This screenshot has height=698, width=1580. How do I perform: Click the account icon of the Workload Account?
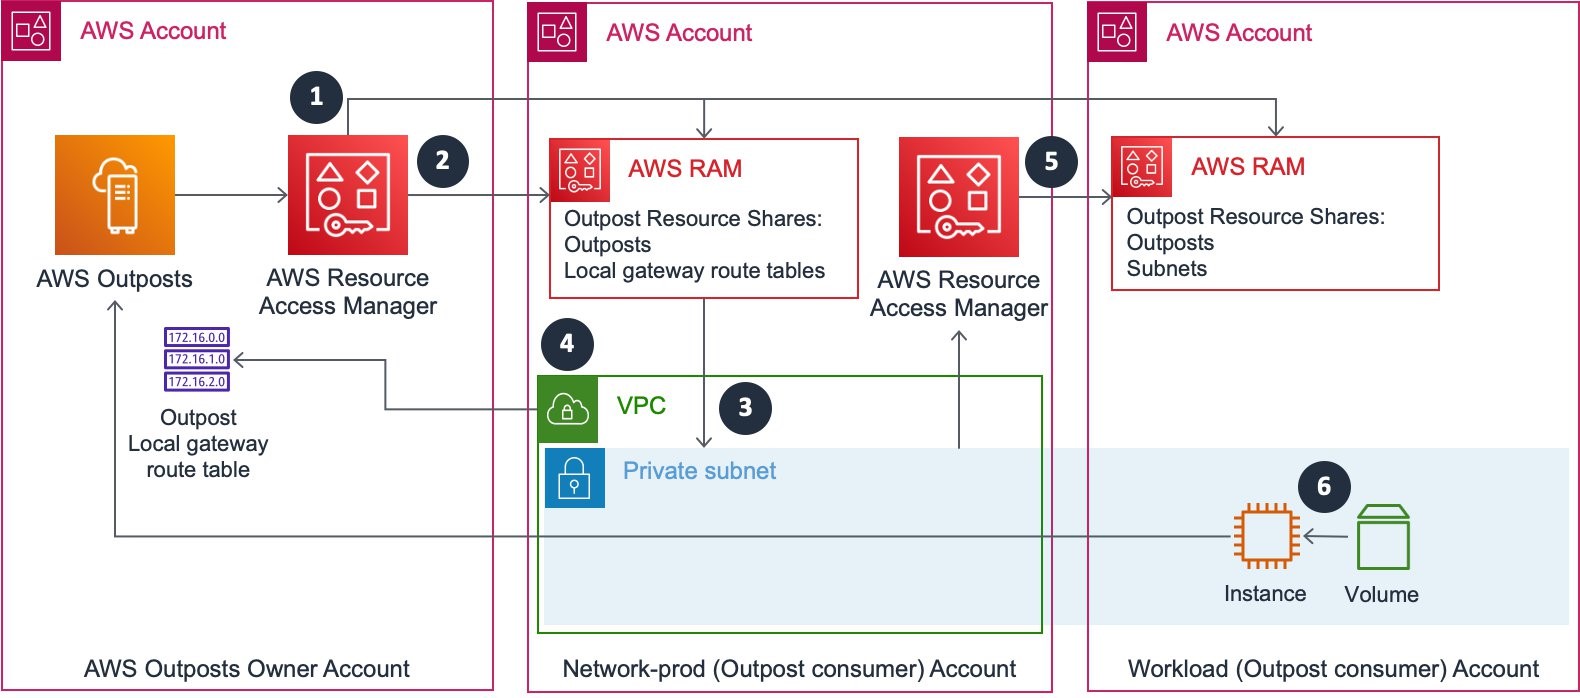[1117, 33]
